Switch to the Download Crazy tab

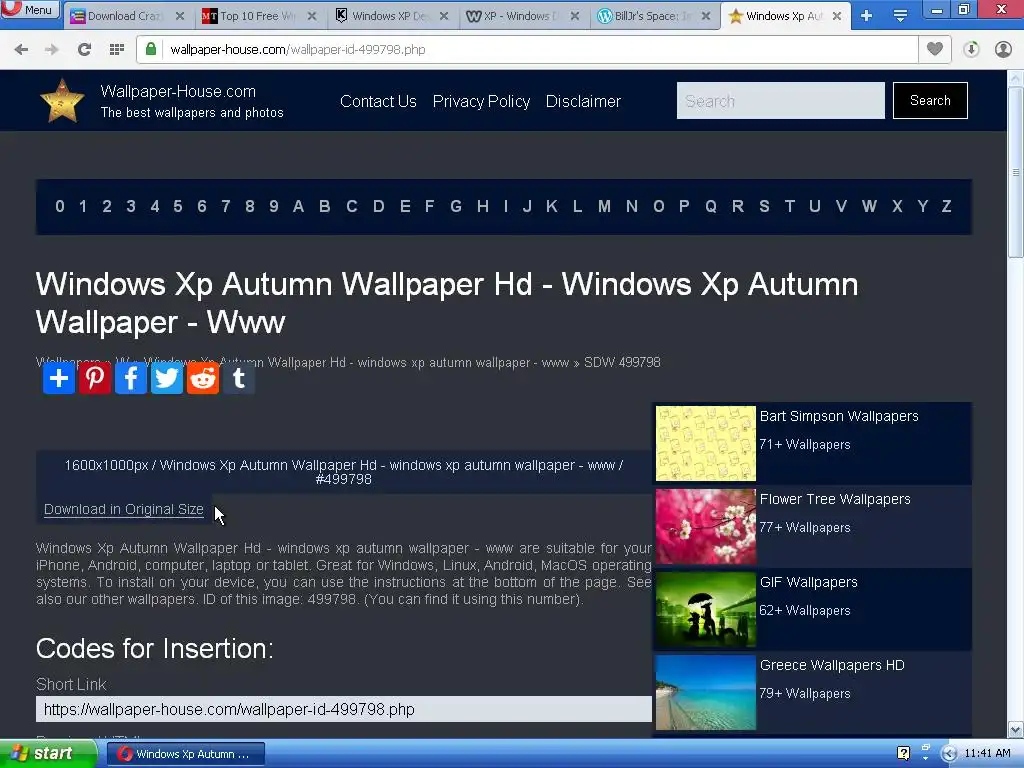tap(124, 16)
